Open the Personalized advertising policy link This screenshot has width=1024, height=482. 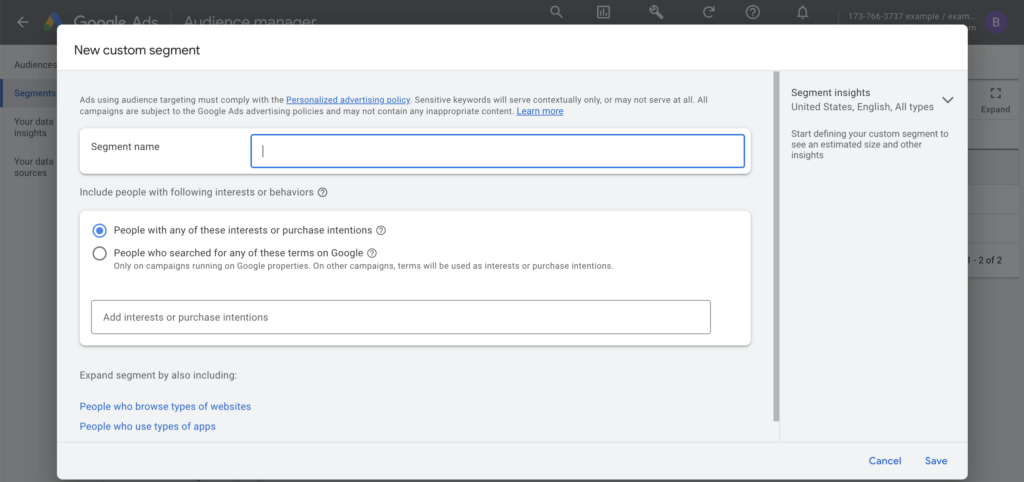tap(347, 100)
